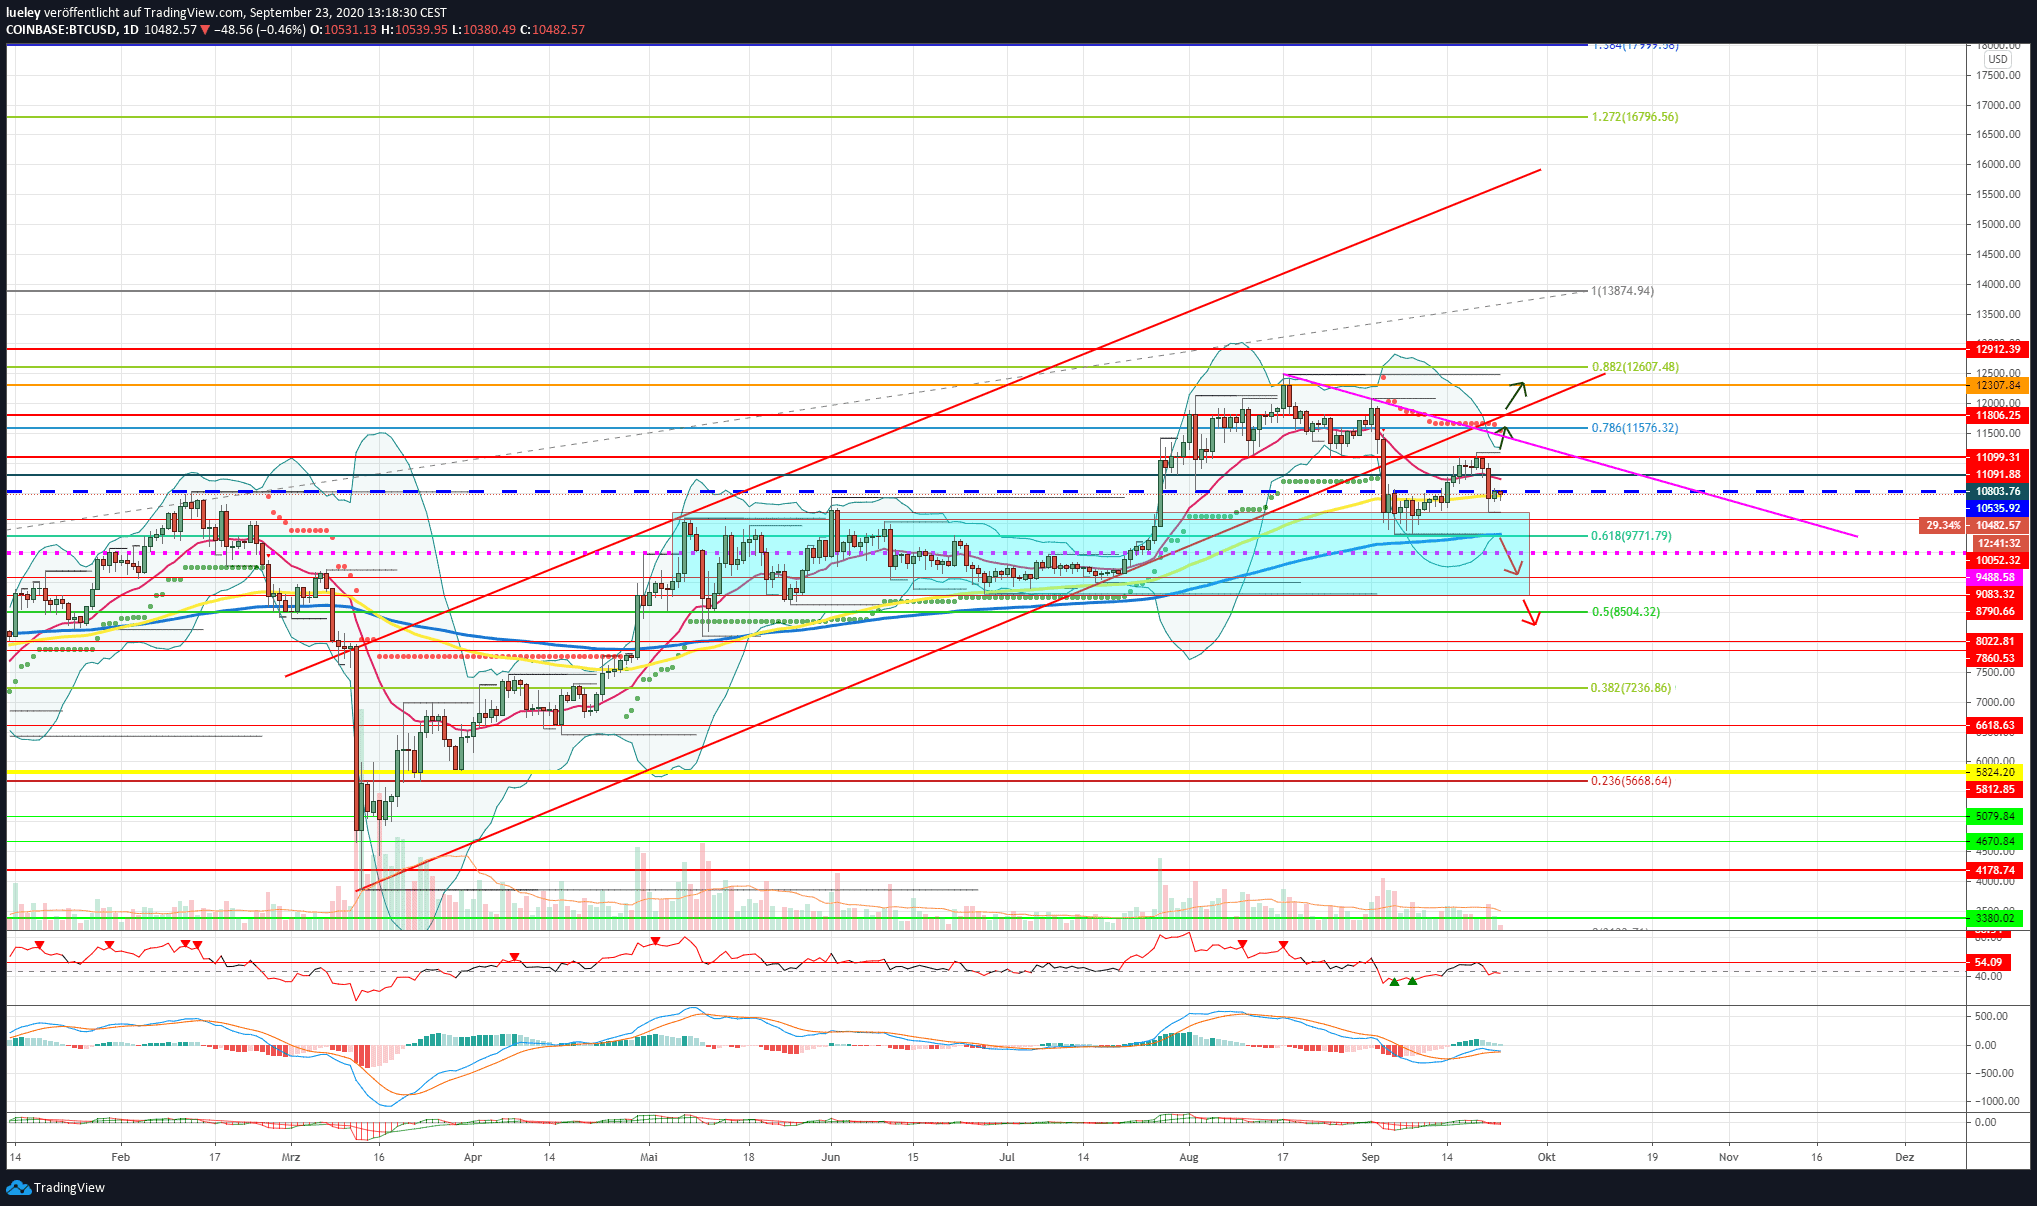Select the 5812.85 price label
The height and width of the screenshot is (1206, 2037).
click(1996, 789)
